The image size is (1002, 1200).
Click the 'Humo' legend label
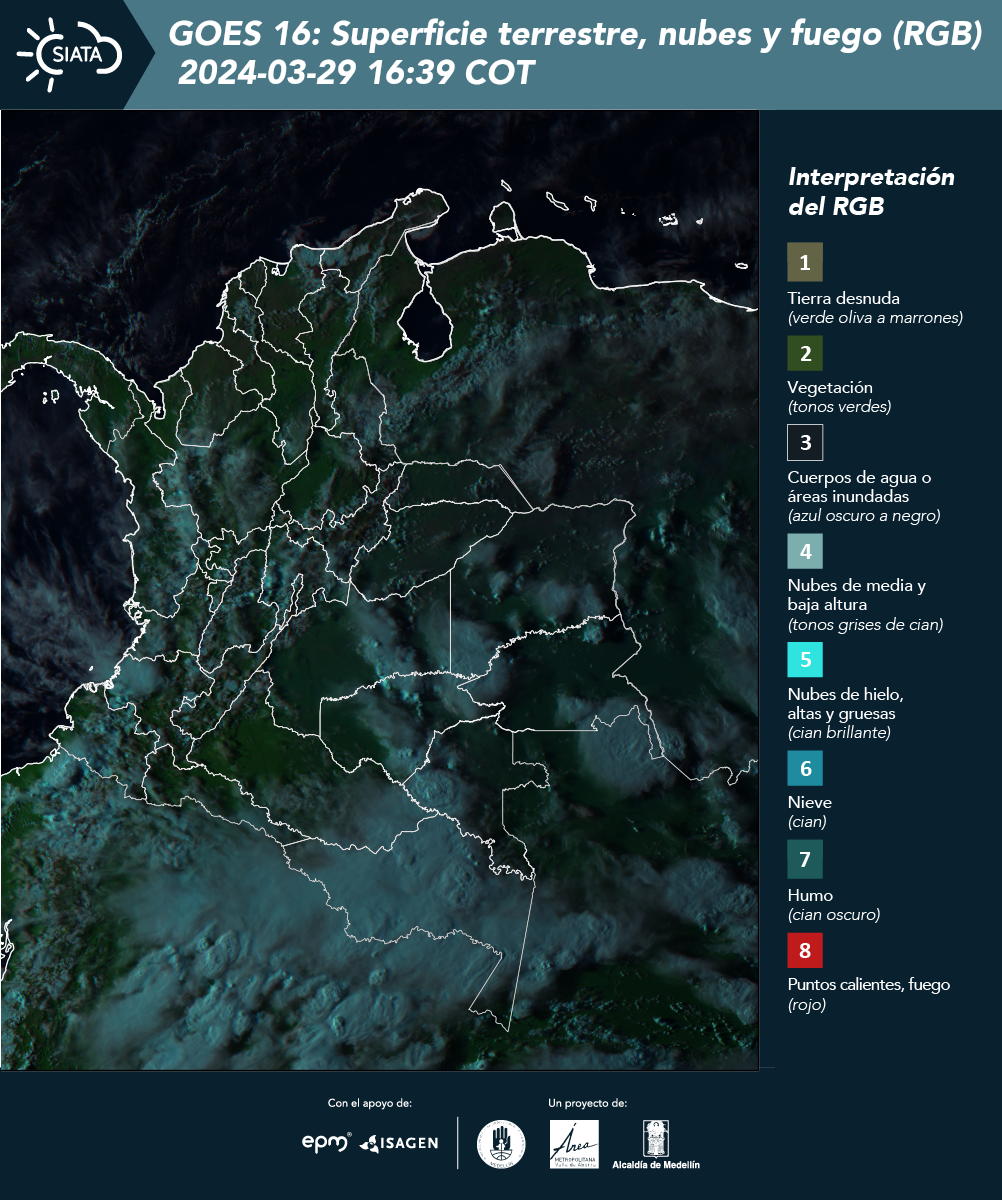click(810, 895)
